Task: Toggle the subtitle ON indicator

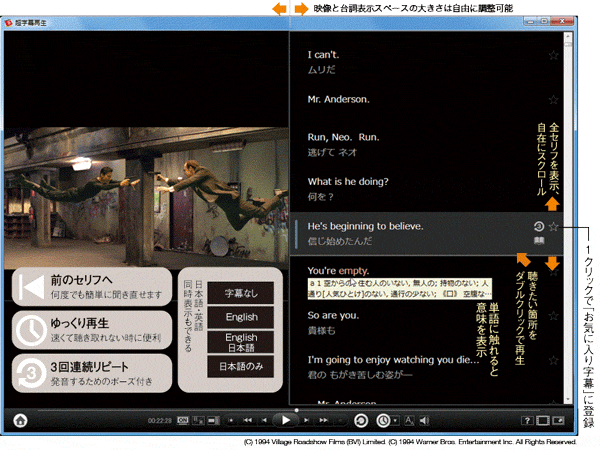Action: pos(183,421)
